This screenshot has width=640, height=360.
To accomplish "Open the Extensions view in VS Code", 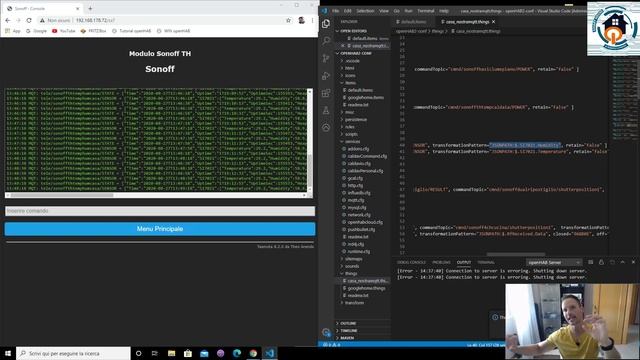I will pos(326,93).
